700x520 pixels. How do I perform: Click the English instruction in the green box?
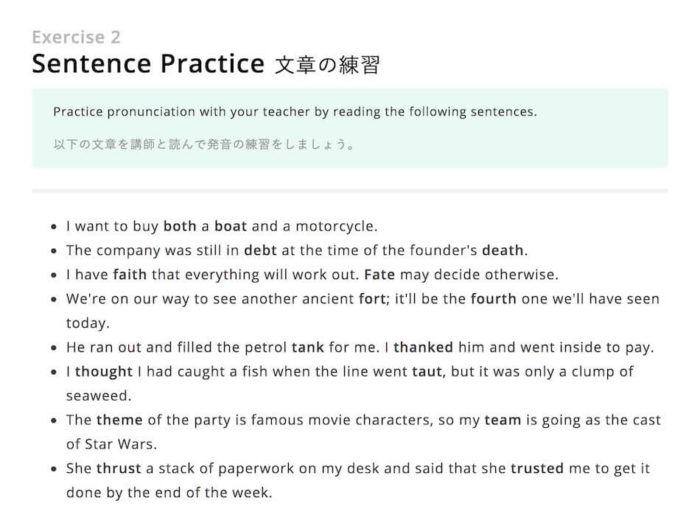click(x=295, y=112)
